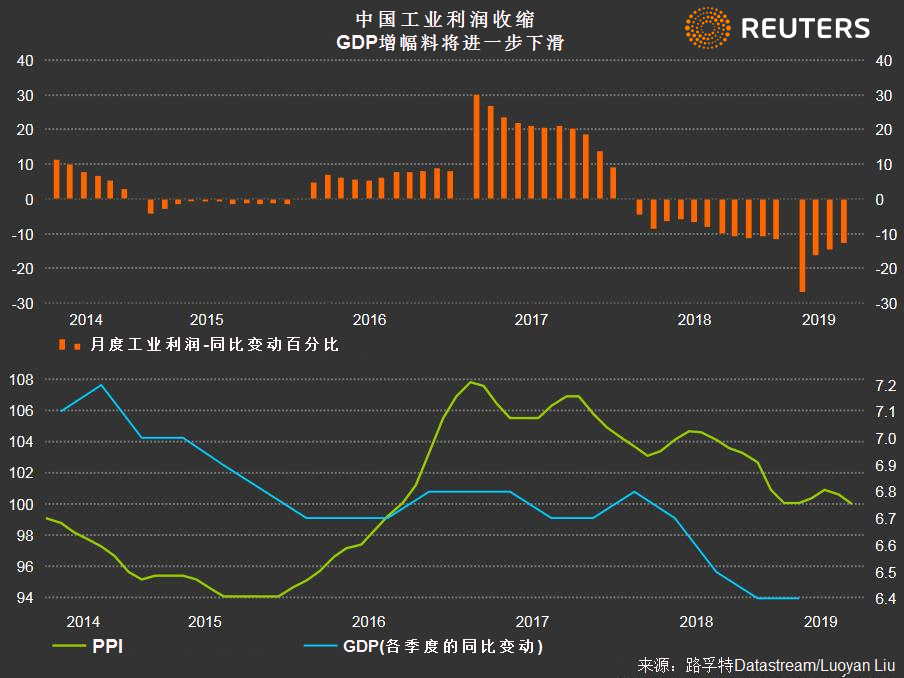Click the 102 value on the PPI axis
Viewport: 904px width, 678px height.
click(x=21, y=473)
